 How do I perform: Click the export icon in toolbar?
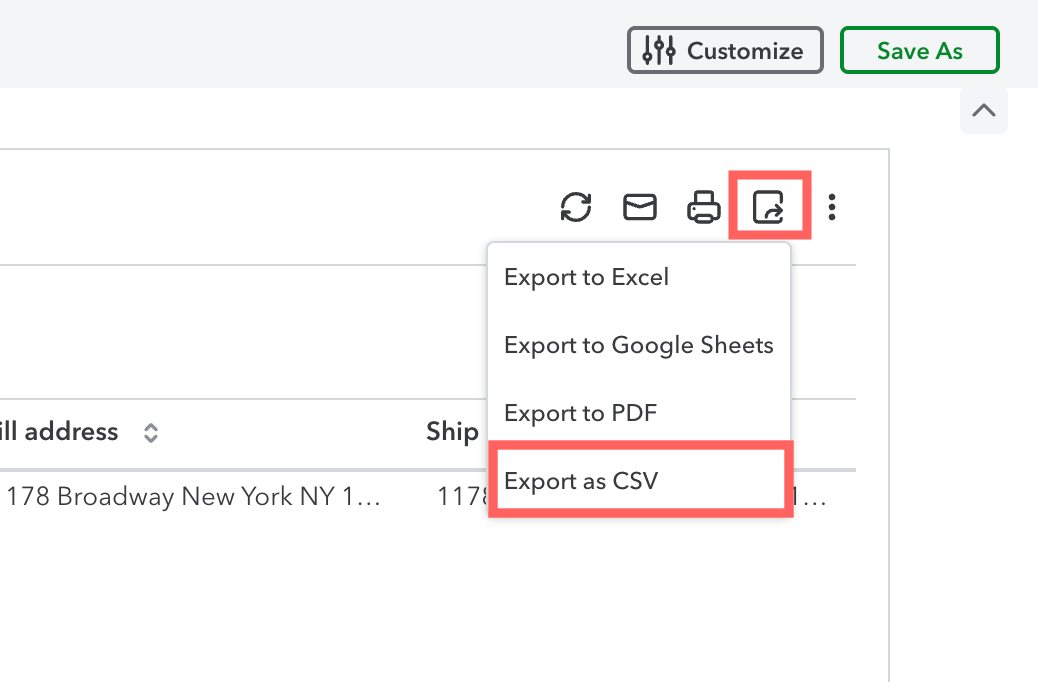768,207
